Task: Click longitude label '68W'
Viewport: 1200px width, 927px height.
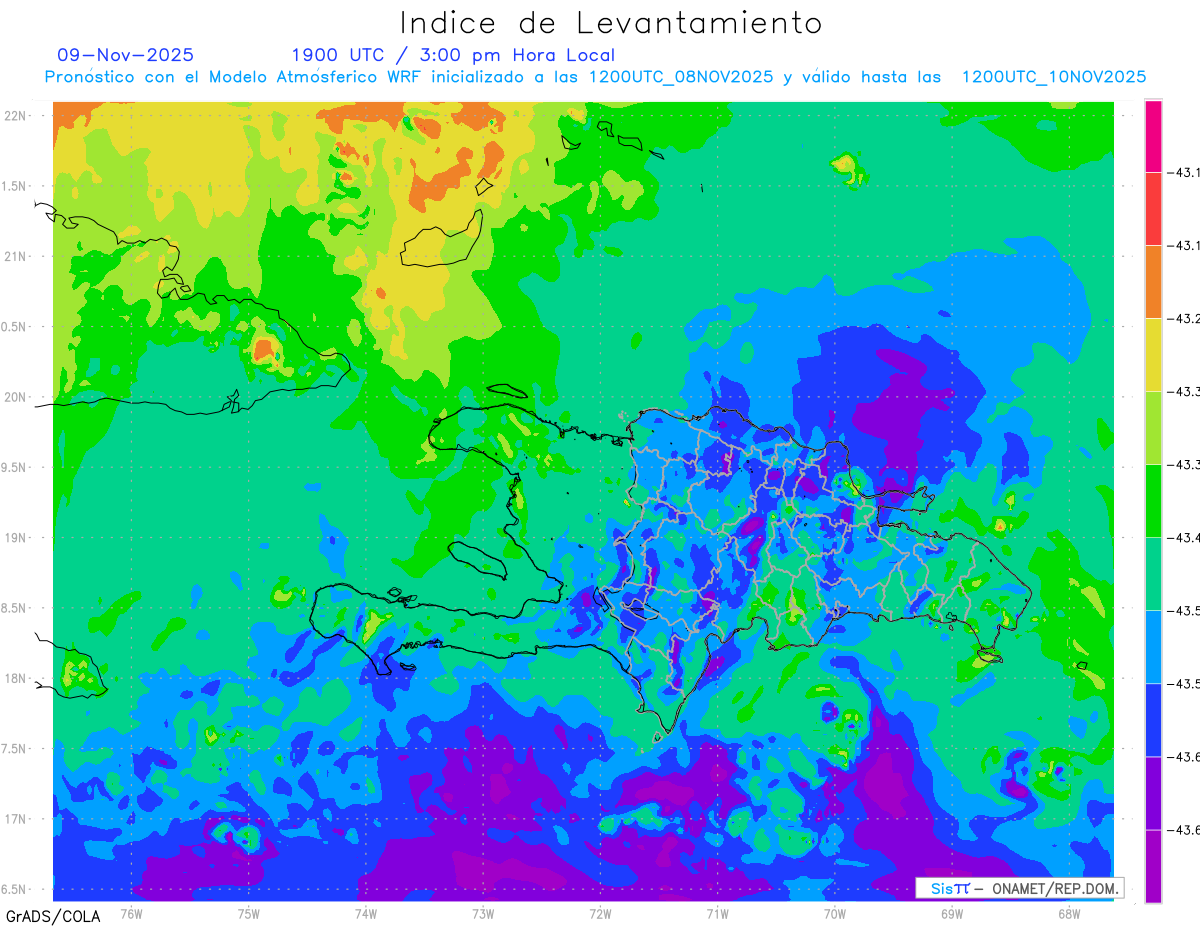Action: point(1069,913)
